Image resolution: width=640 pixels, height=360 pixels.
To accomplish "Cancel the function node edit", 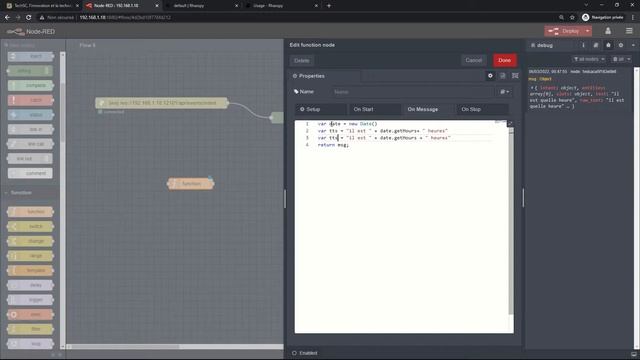I will click(x=473, y=60).
